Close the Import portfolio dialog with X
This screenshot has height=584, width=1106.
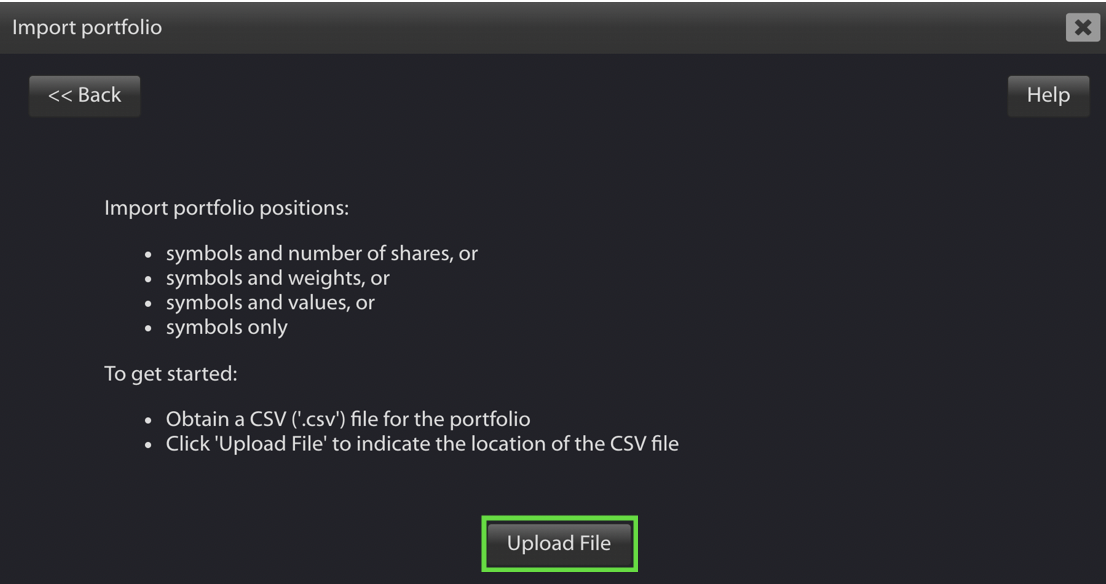(x=1083, y=28)
